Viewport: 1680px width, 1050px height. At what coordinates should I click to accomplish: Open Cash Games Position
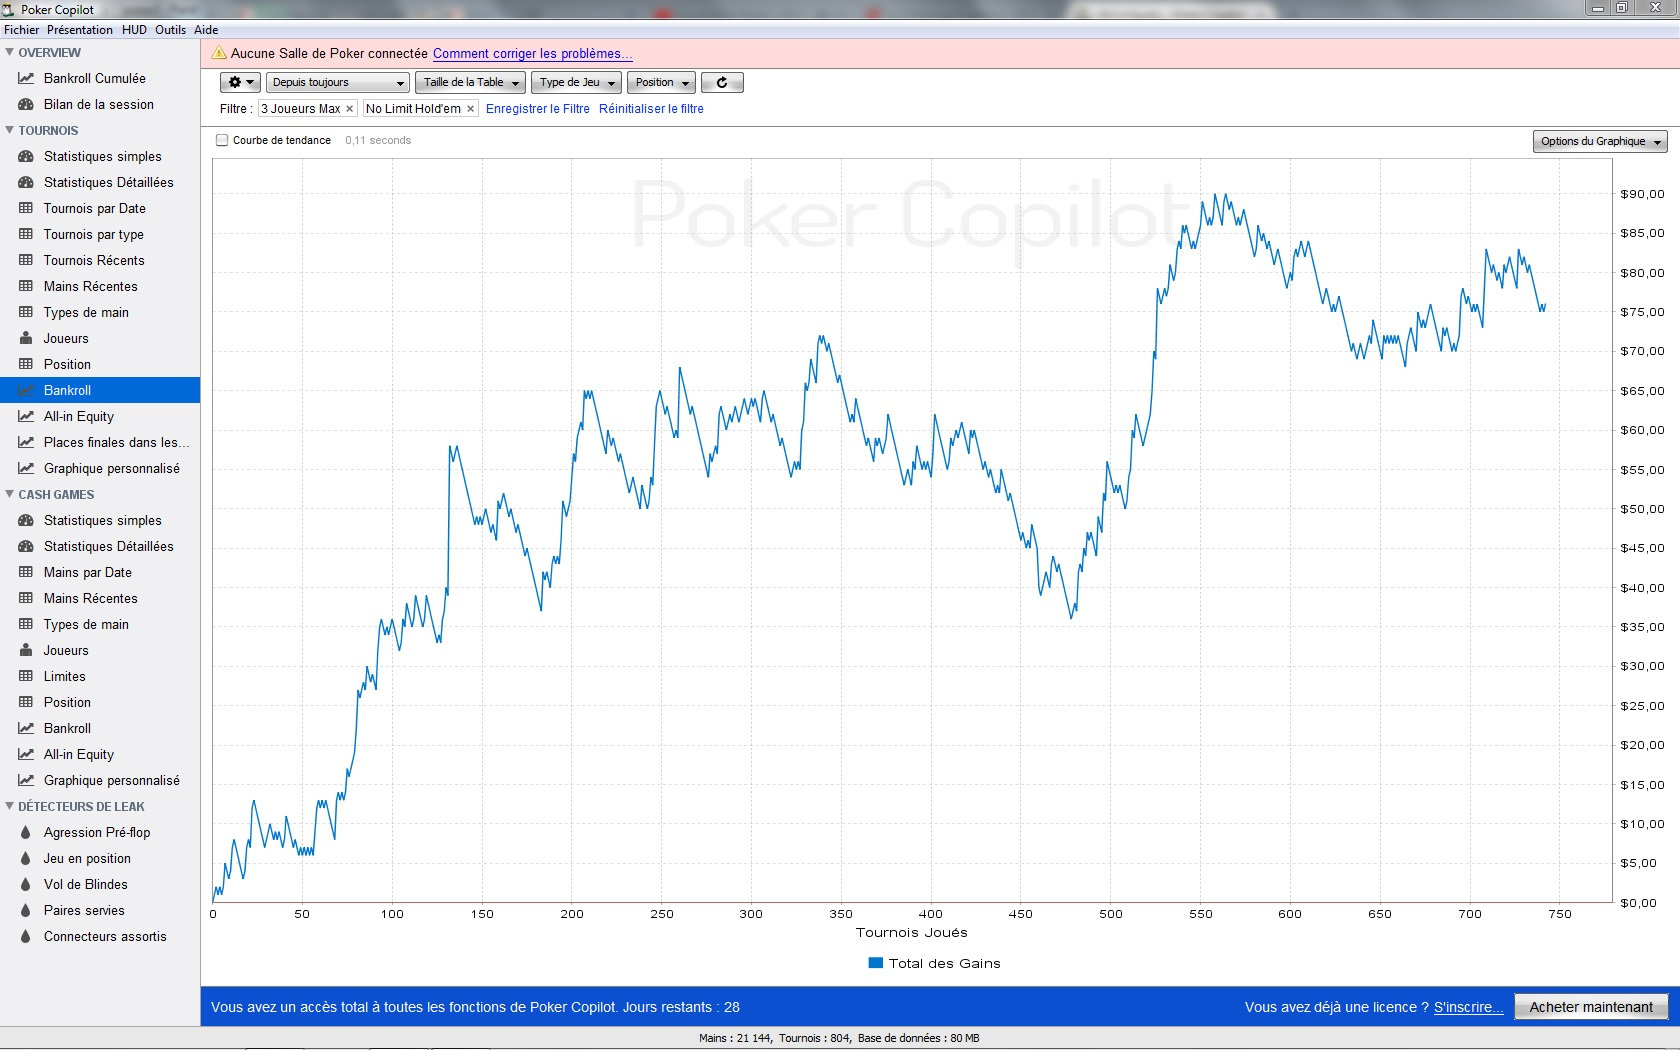[100, 702]
